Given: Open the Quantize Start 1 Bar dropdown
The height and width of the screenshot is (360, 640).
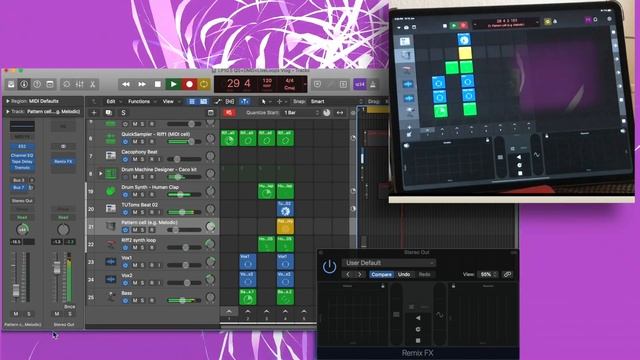Looking at the screenshot, I should tap(301, 113).
